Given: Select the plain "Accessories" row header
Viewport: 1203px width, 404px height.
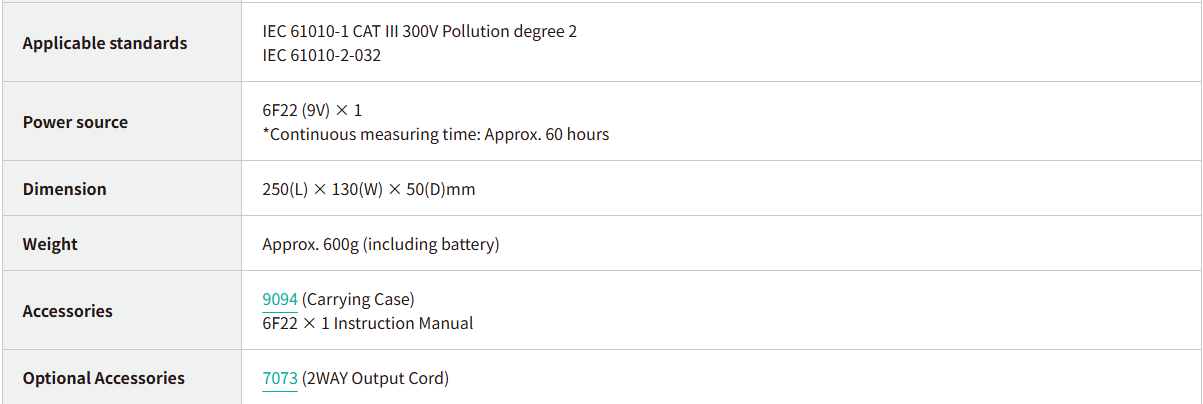Looking at the screenshot, I should point(67,311).
